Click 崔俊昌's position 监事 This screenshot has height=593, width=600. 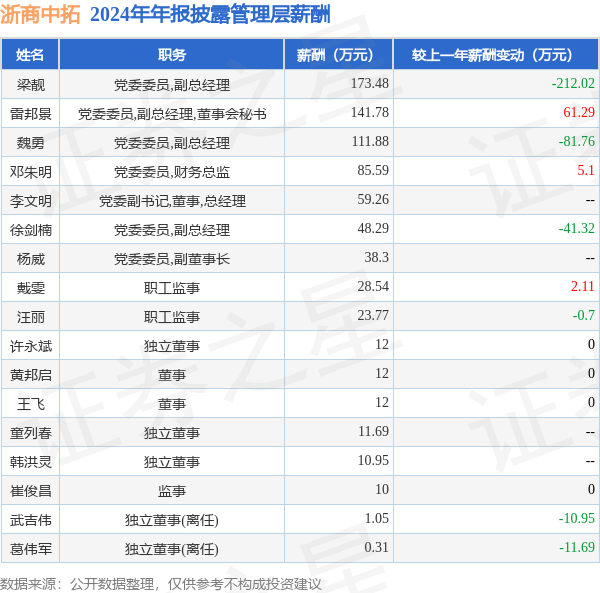click(172, 491)
